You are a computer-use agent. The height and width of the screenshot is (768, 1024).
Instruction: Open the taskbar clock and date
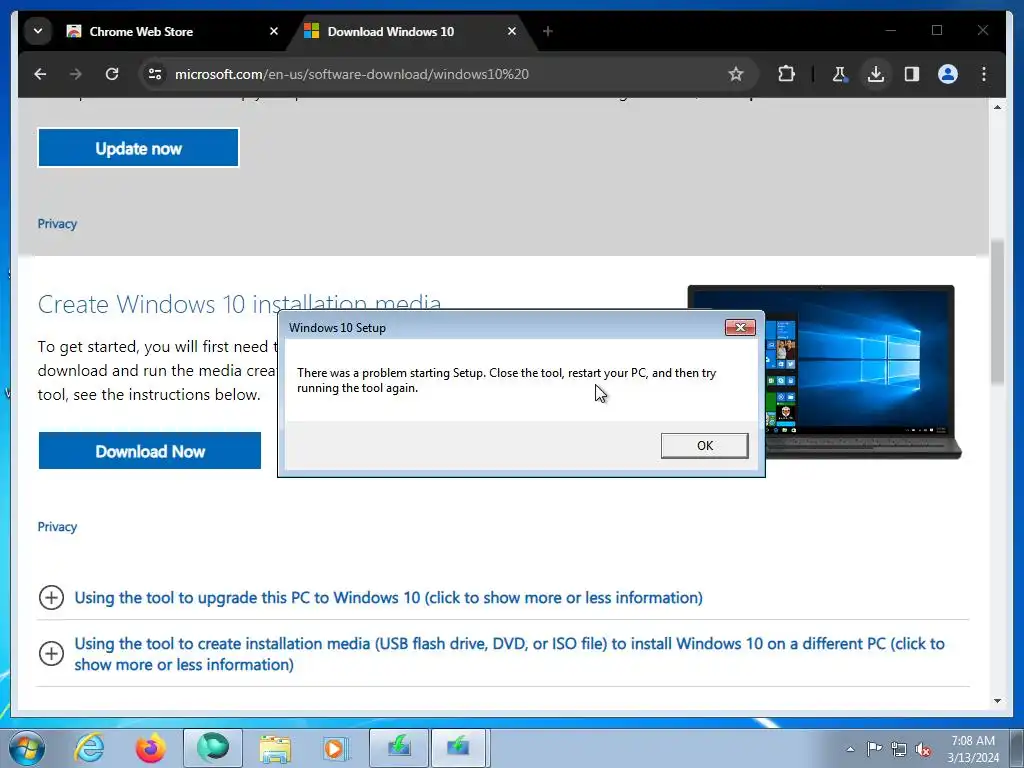tap(973, 749)
